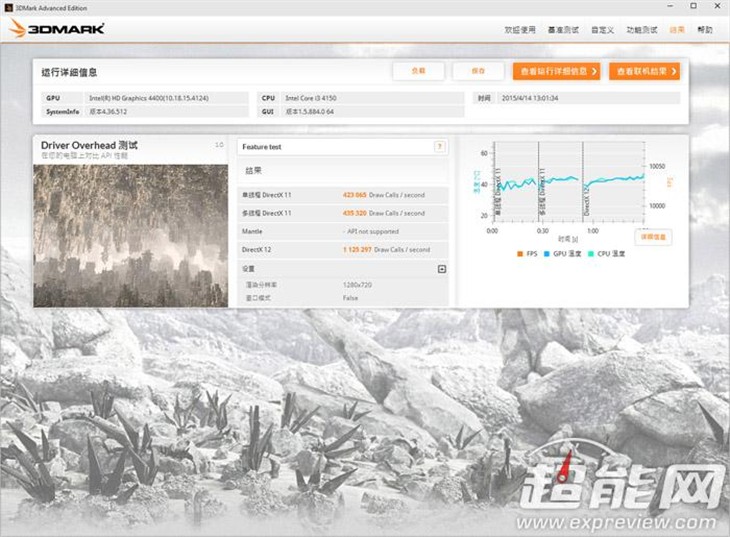
Task: Expand the 设置 settings section plus button
Action: 442,269
